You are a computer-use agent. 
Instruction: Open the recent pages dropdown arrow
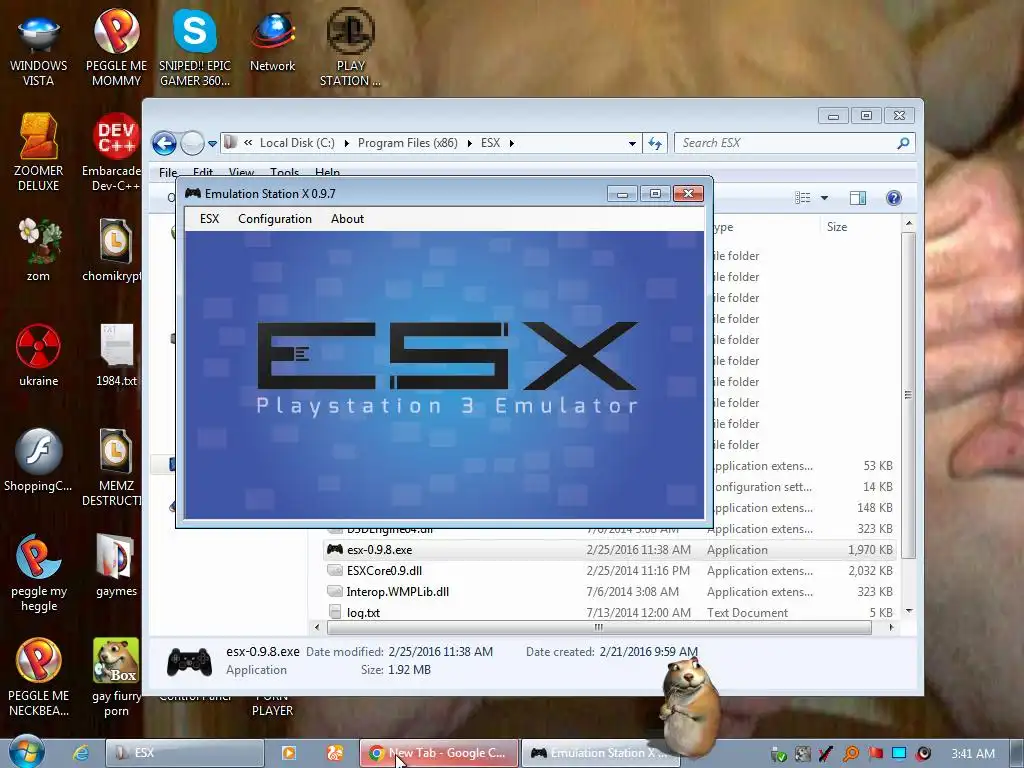click(212, 144)
